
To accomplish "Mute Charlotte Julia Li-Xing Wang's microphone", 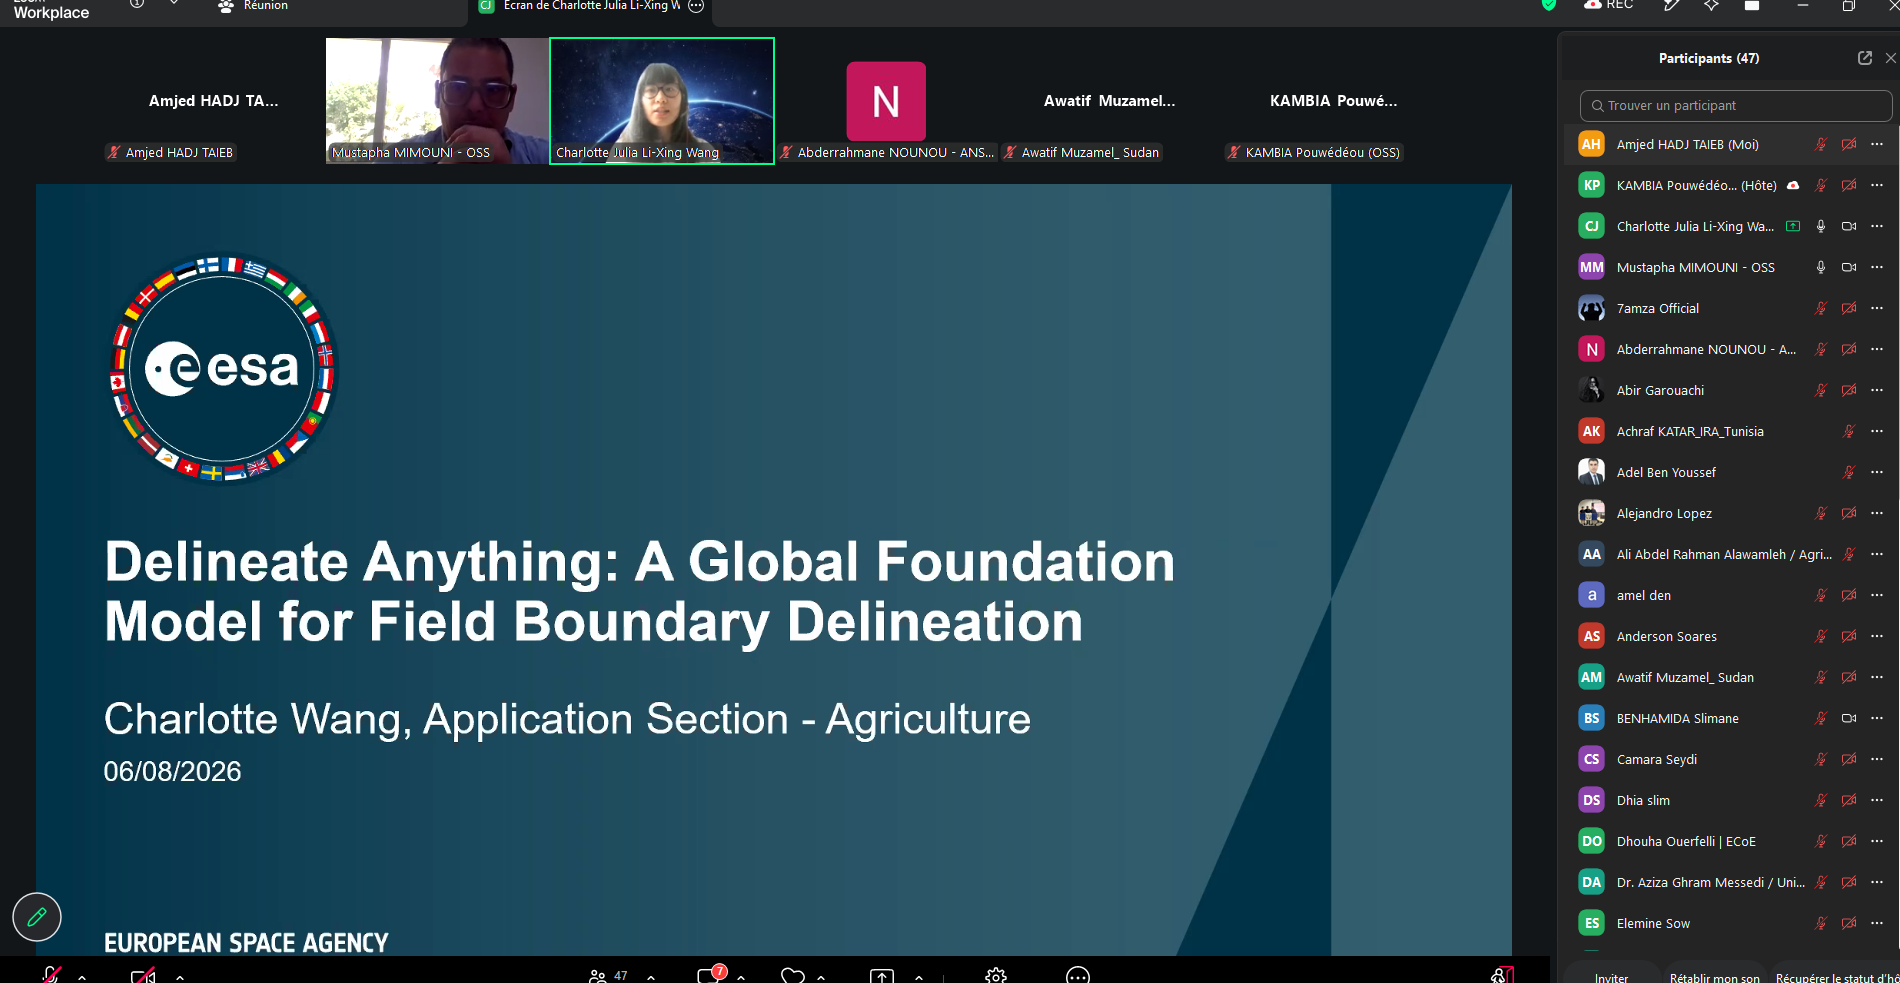I will (1821, 226).
